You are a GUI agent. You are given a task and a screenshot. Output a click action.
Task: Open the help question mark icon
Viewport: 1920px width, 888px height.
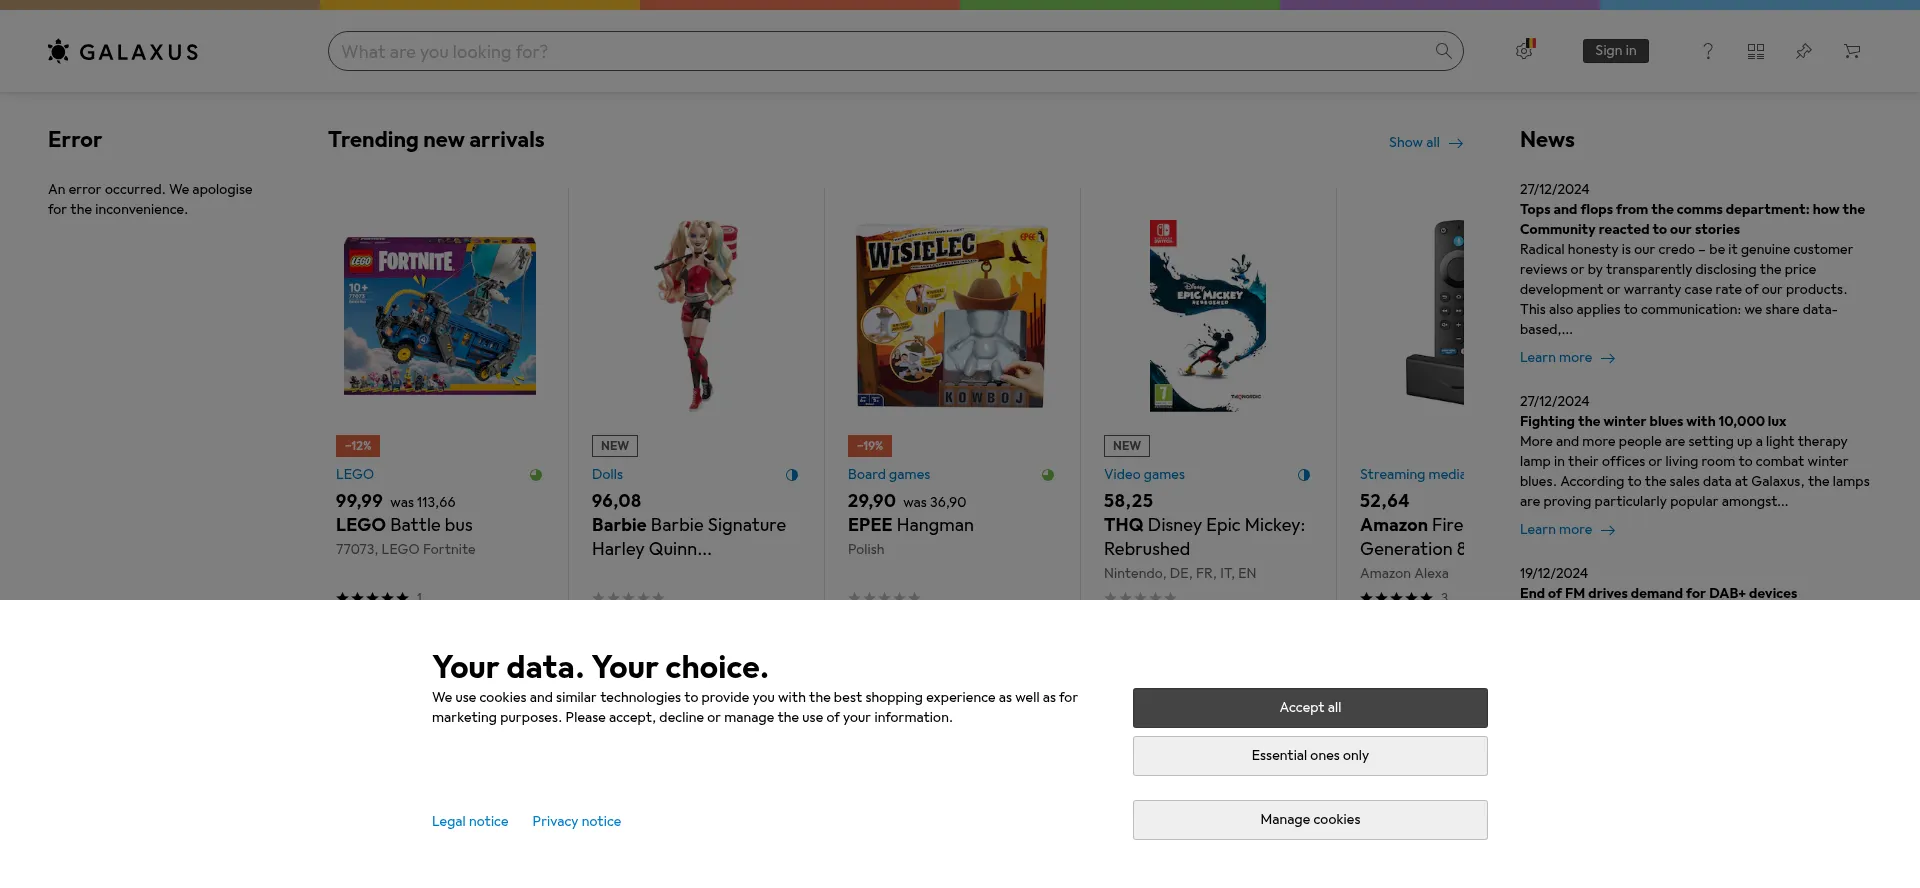(1708, 51)
